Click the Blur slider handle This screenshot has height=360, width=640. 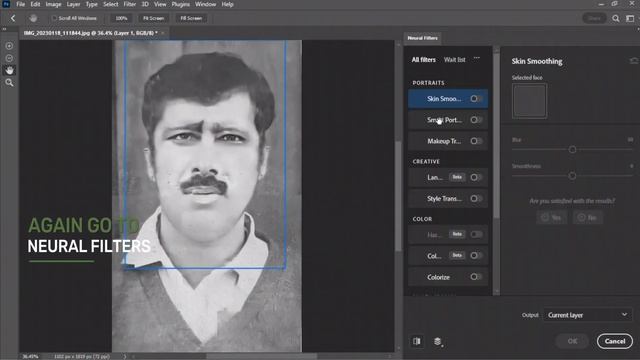(572, 150)
